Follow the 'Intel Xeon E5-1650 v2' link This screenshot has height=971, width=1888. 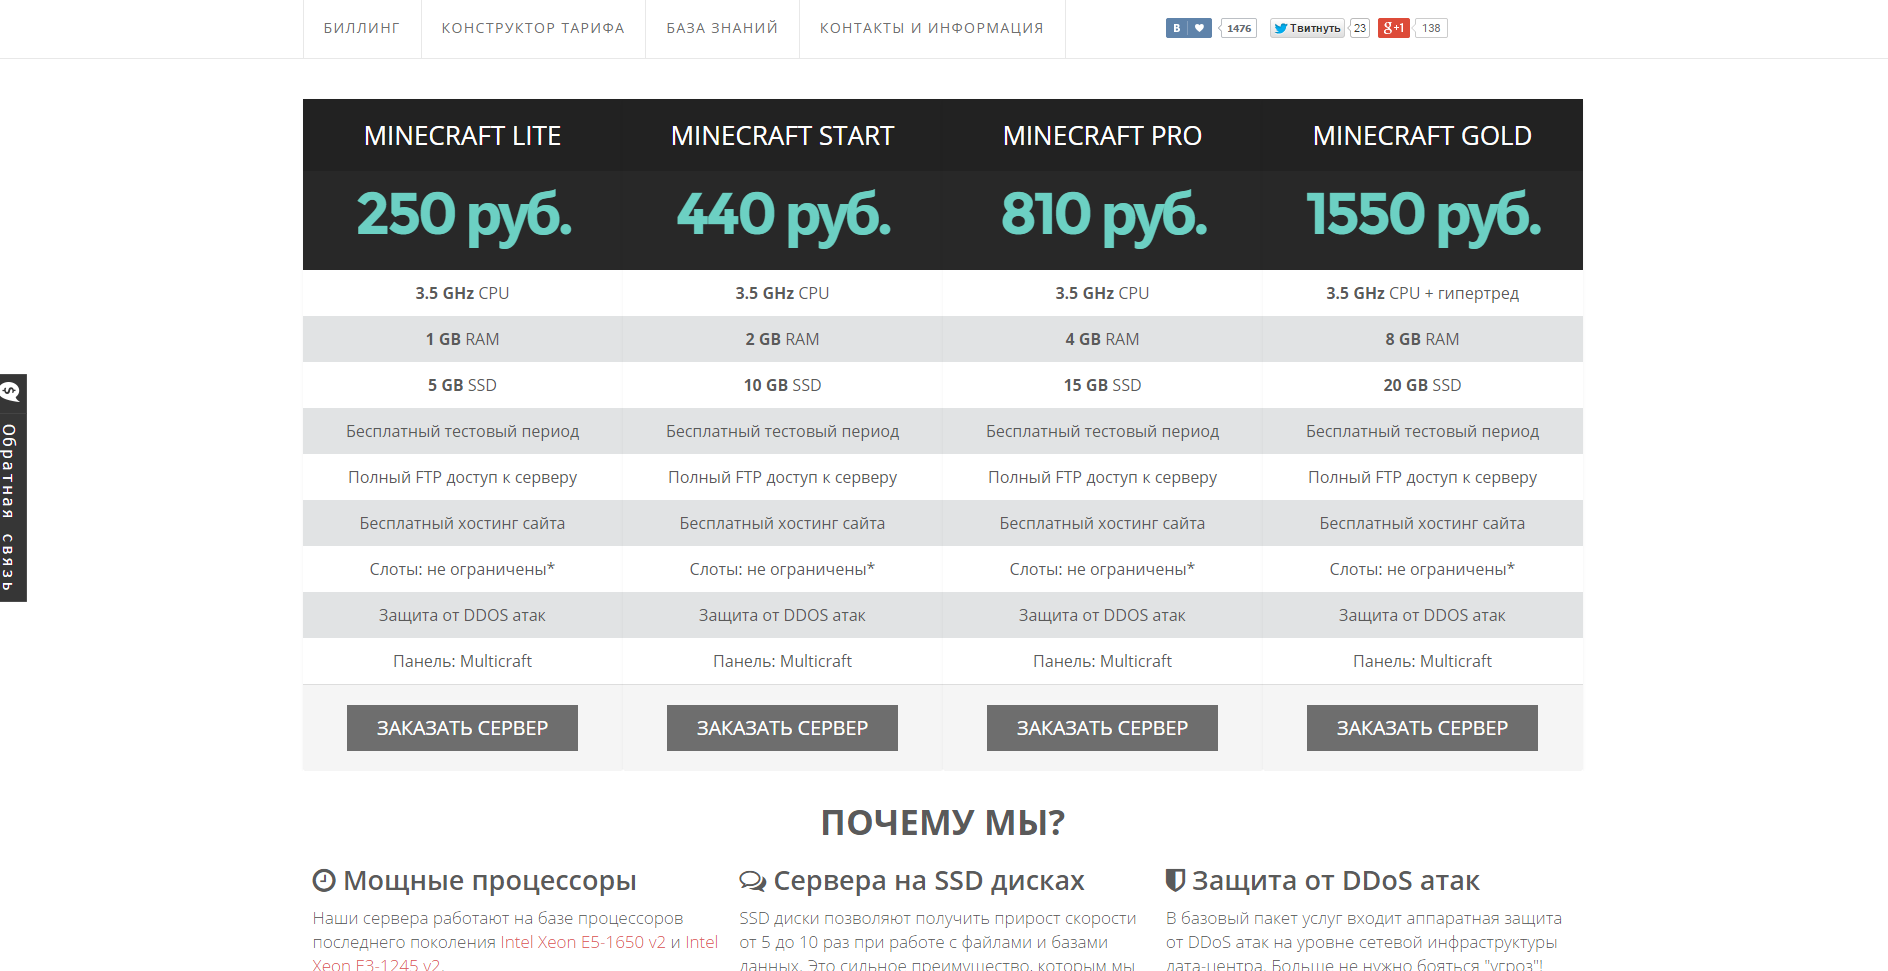[x=582, y=942]
